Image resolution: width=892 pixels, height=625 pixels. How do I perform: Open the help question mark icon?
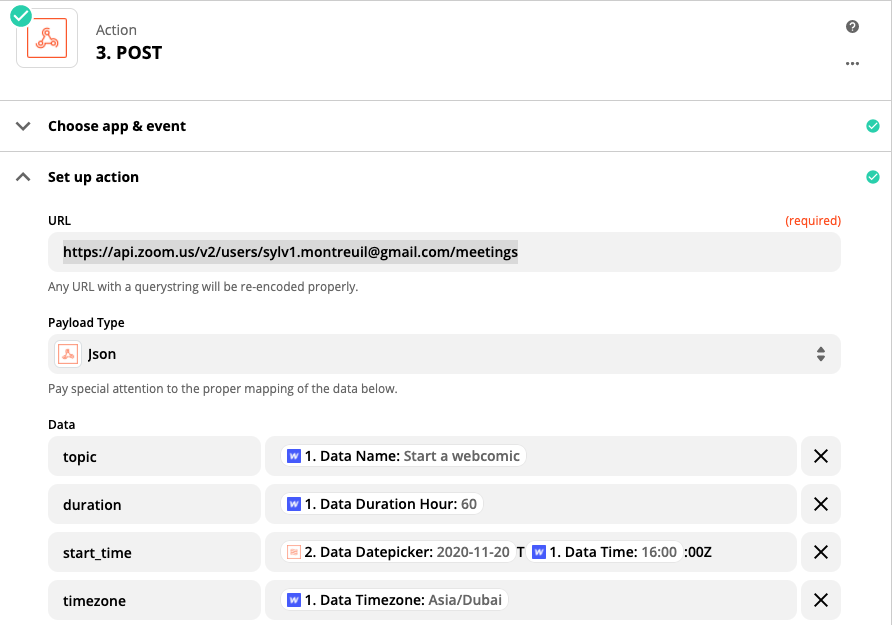pyautogui.click(x=852, y=27)
